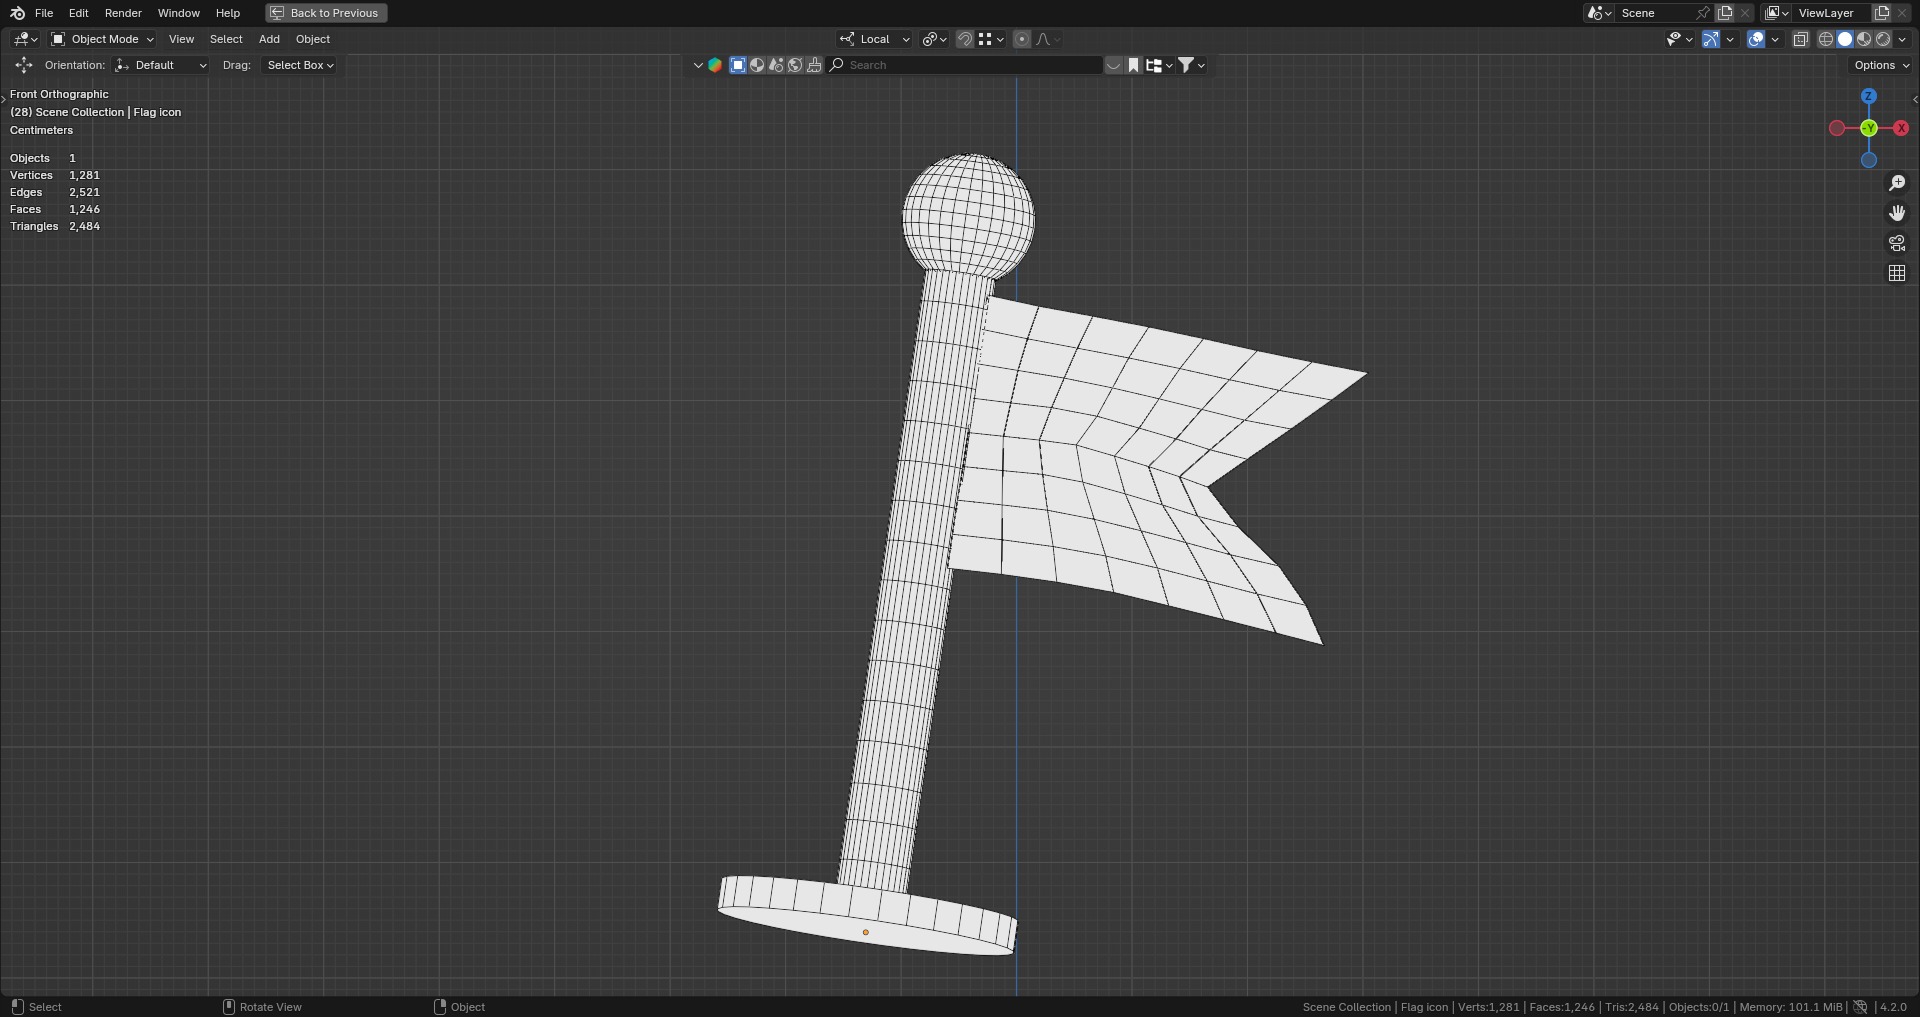The width and height of the screenshot is (1920, 1017).
Task: Open the Orientation Default dropdown
Action: pos(161,65)
